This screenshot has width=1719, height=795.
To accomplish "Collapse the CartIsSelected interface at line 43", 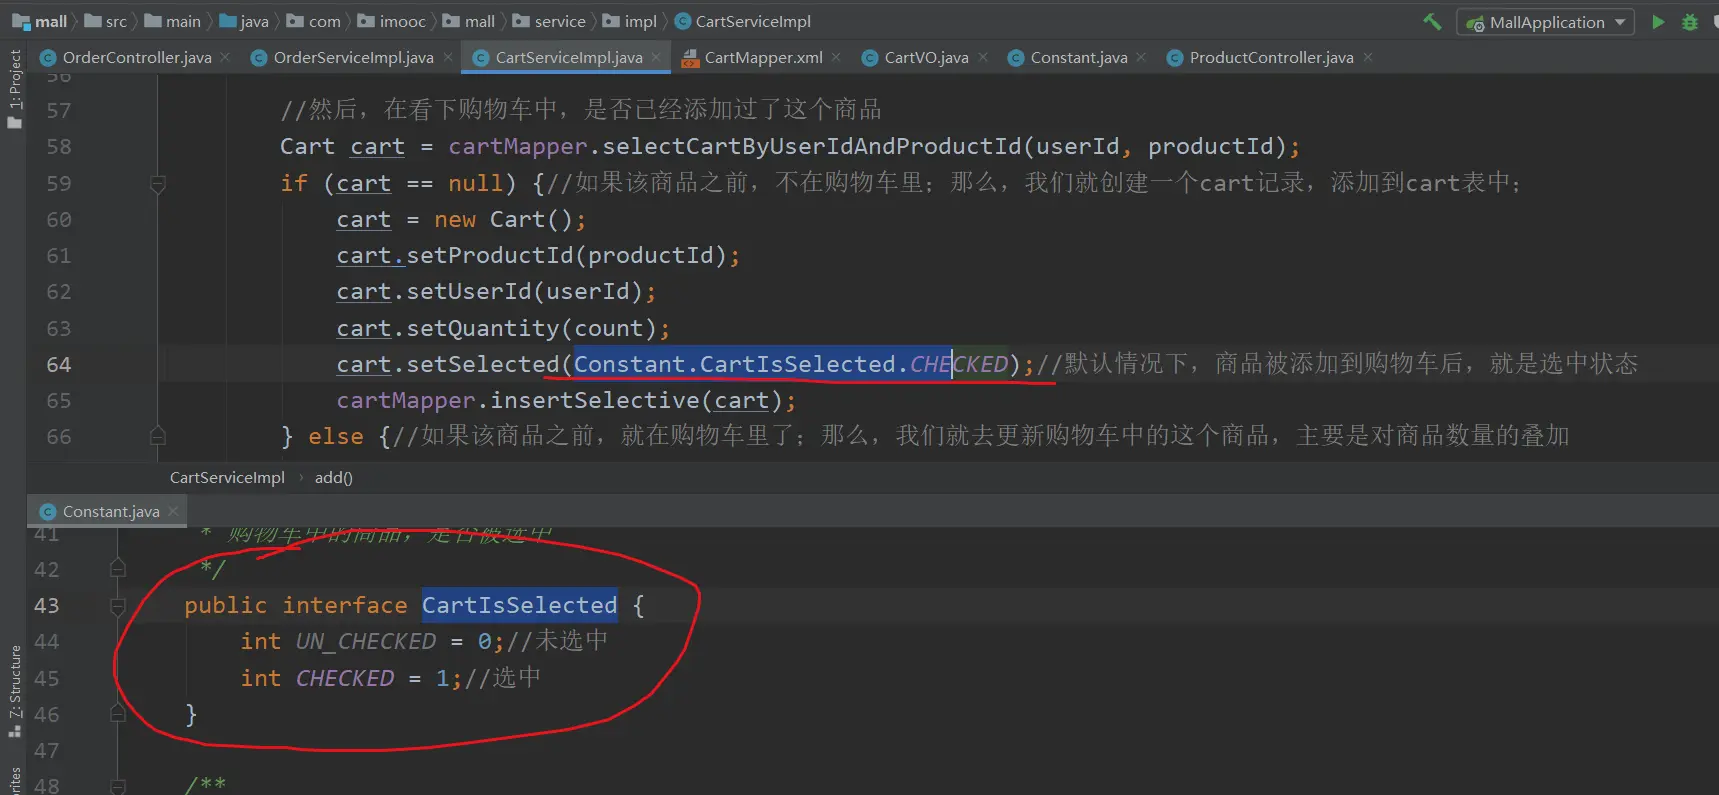I will (x=117, y=606).
